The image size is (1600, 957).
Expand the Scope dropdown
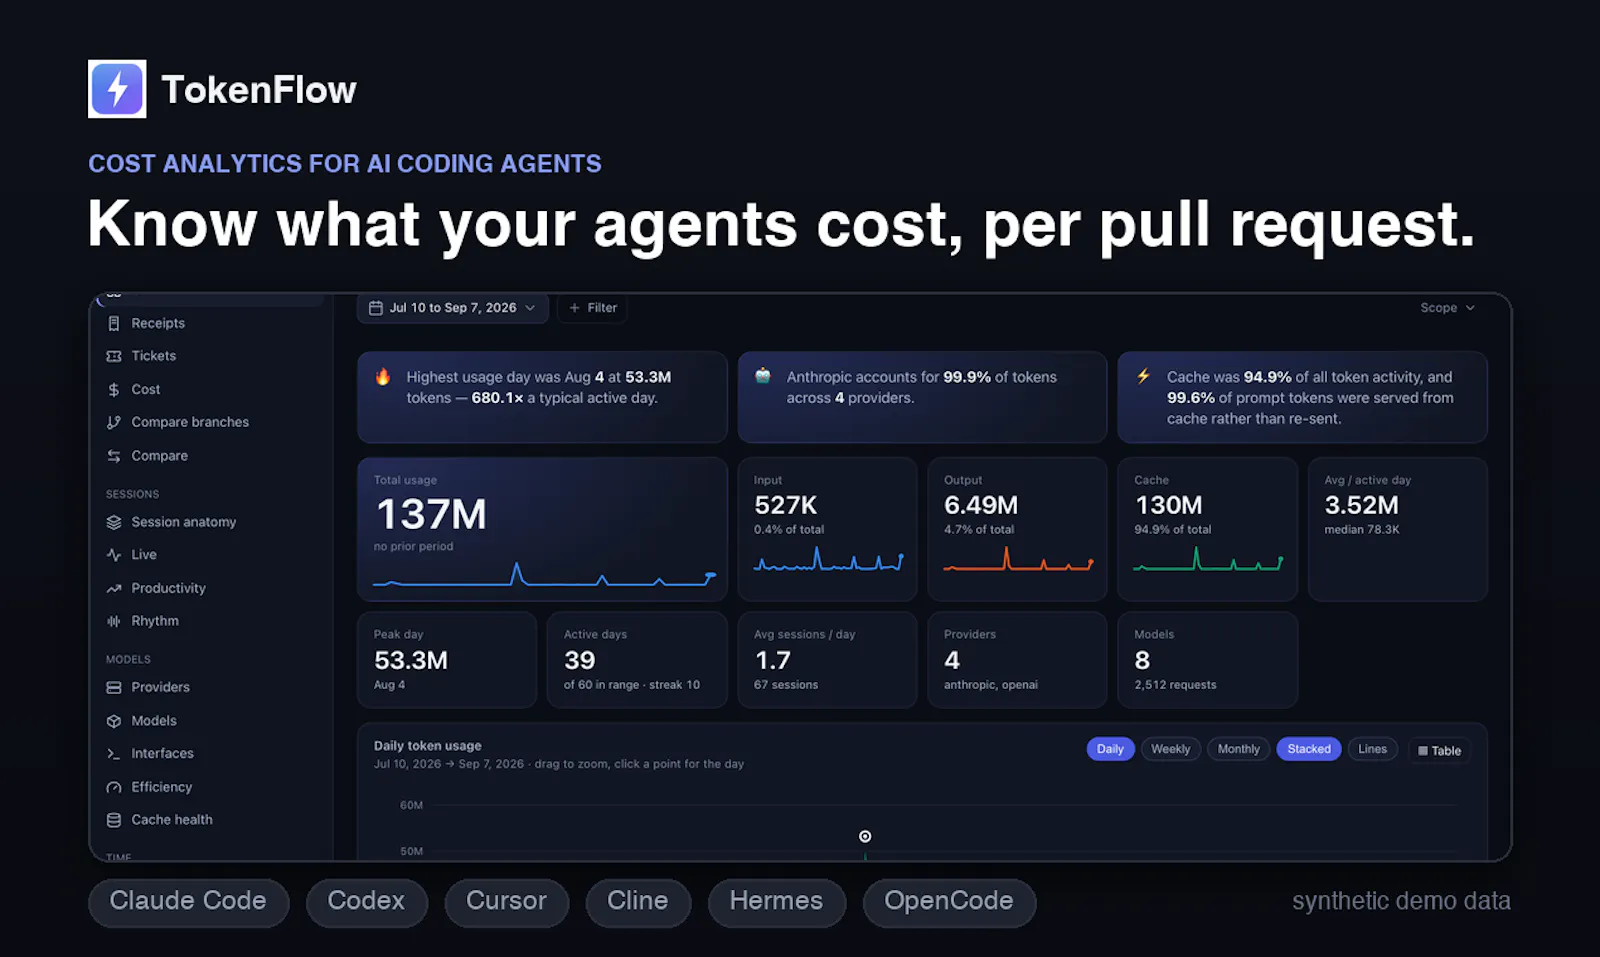[x=1447, y=308]
